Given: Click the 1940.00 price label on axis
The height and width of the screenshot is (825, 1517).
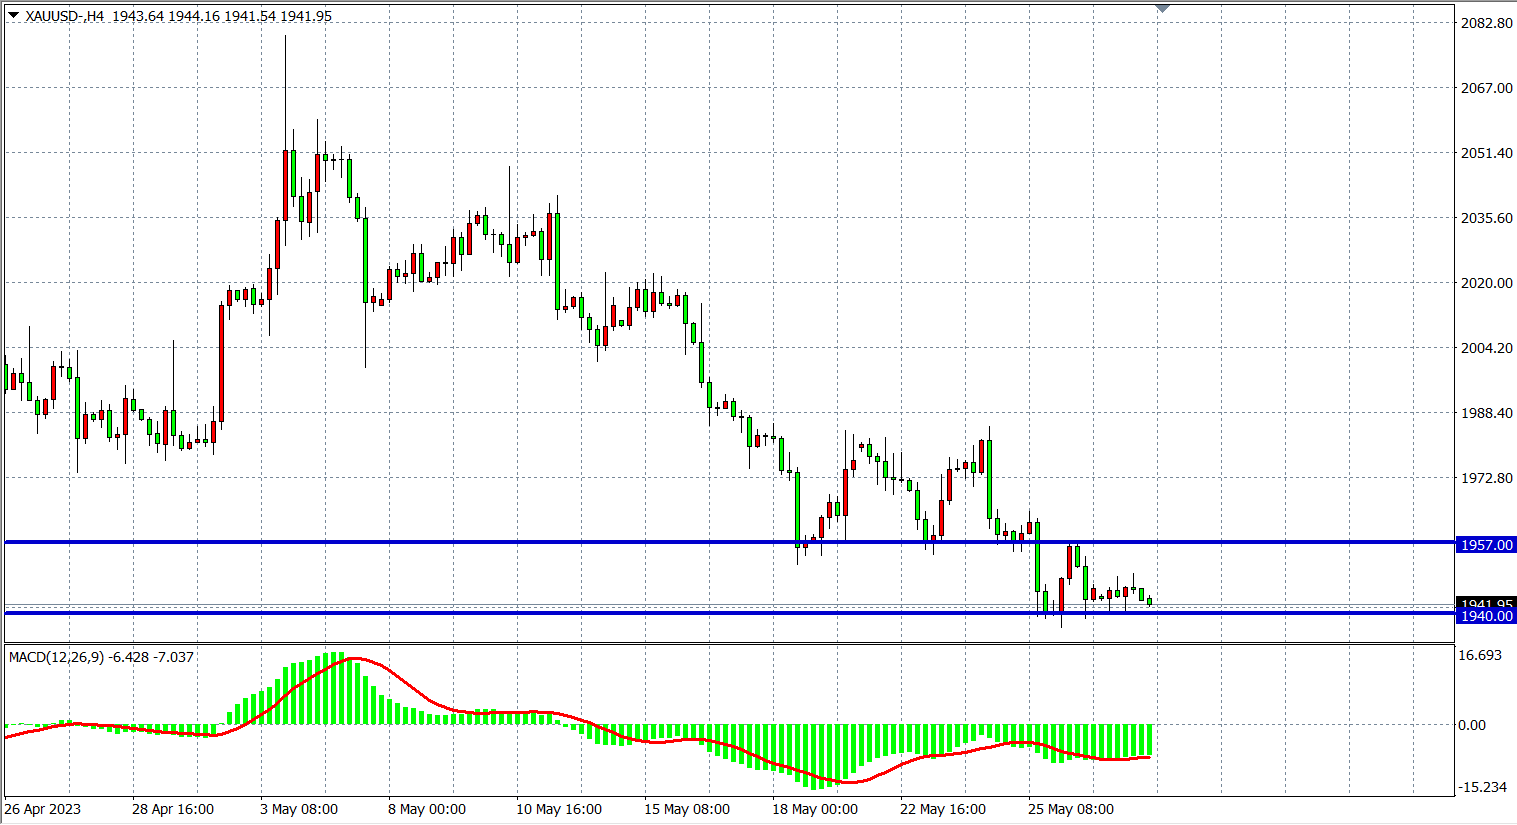Looking at the screenshot, I should click(1486, 617).
